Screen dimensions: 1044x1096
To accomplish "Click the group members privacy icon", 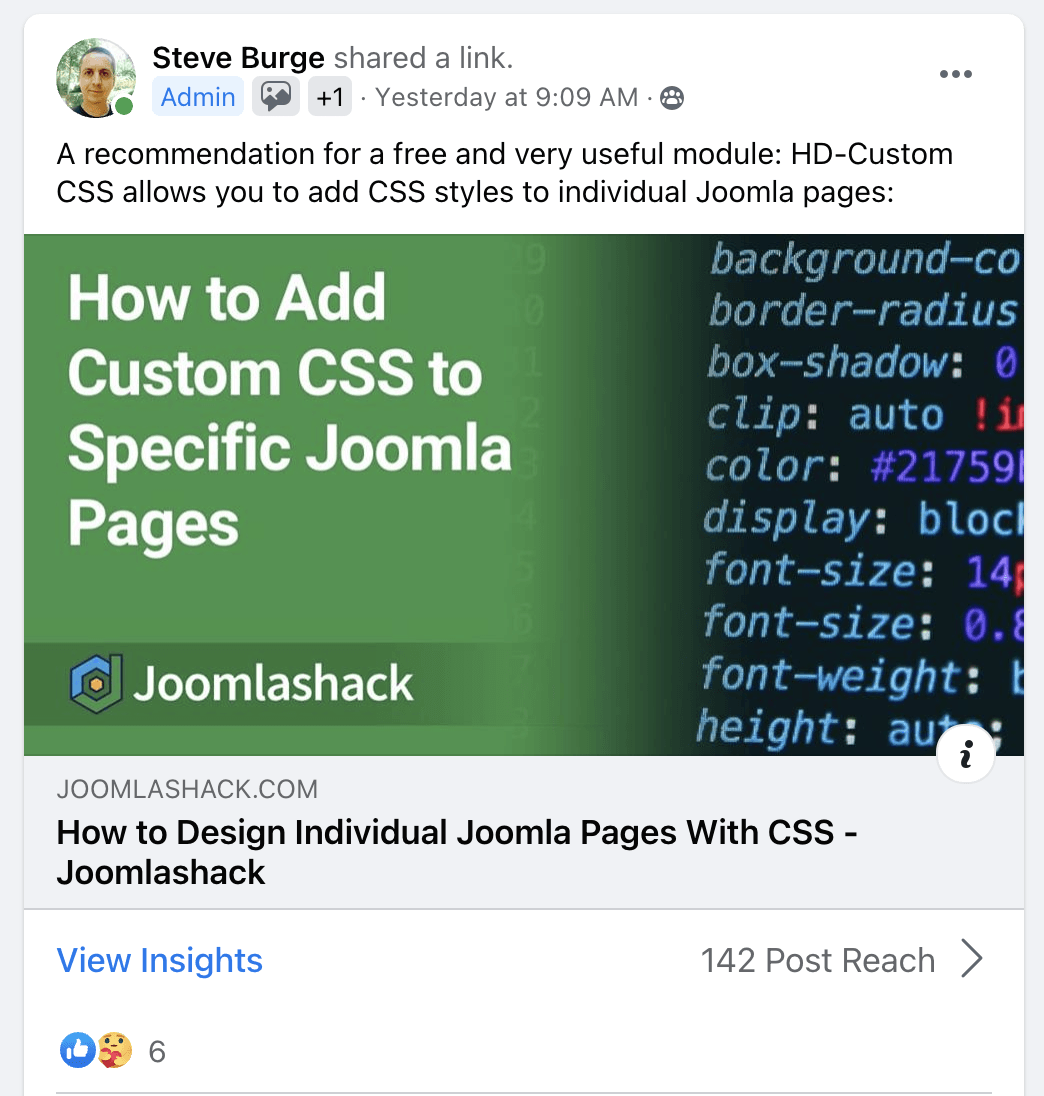I will [x=672, y=98].
